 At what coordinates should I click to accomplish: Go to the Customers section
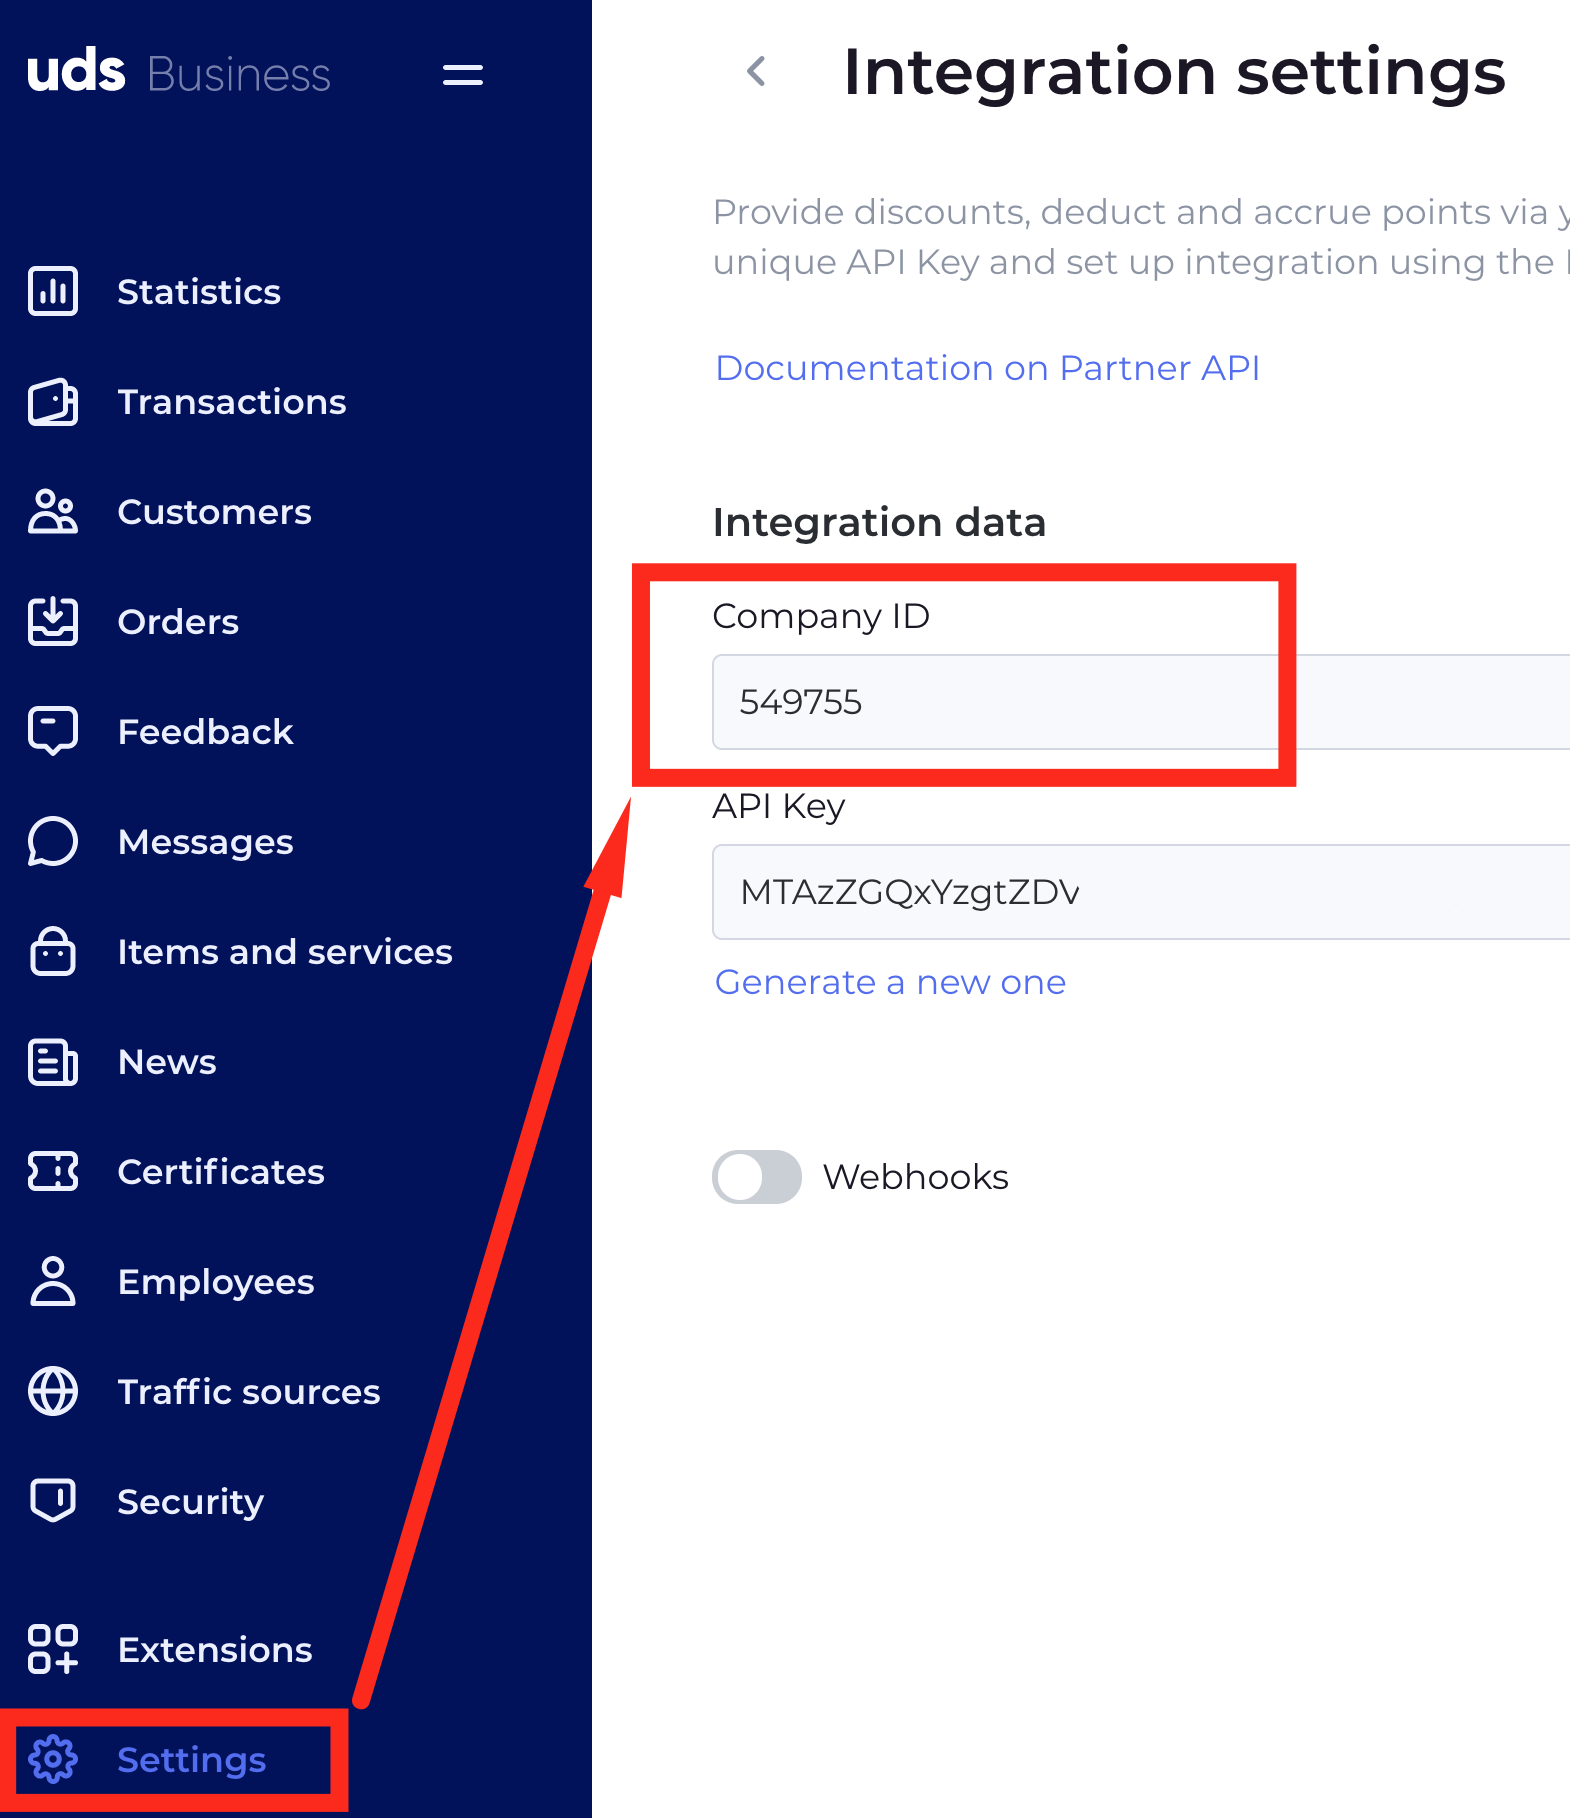pos(214,511)
